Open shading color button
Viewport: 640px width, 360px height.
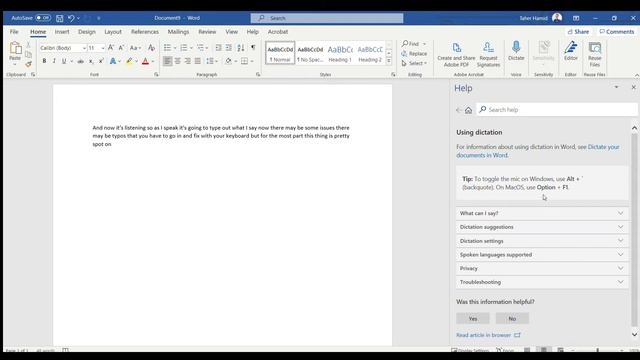pyautogui.click(x=229, y=61)
